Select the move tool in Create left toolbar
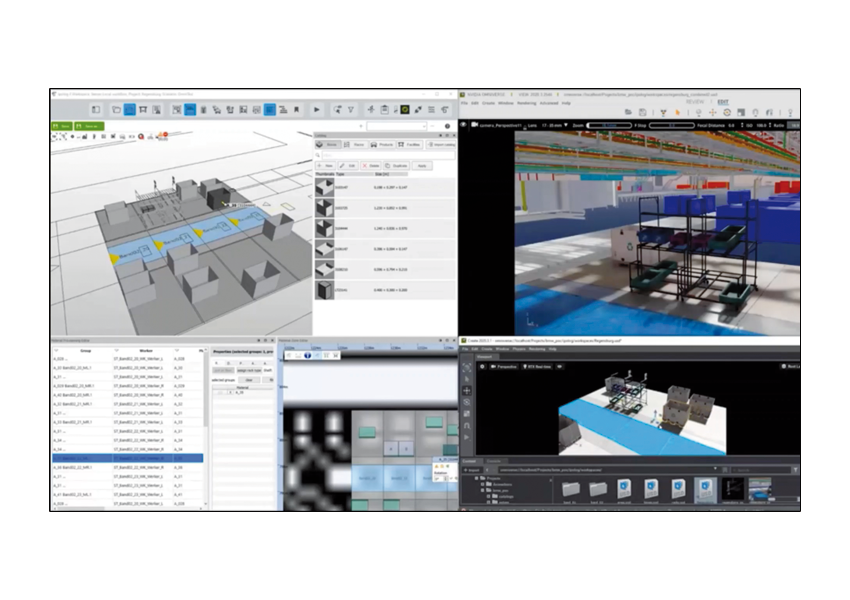 click(x=467, y=391)
